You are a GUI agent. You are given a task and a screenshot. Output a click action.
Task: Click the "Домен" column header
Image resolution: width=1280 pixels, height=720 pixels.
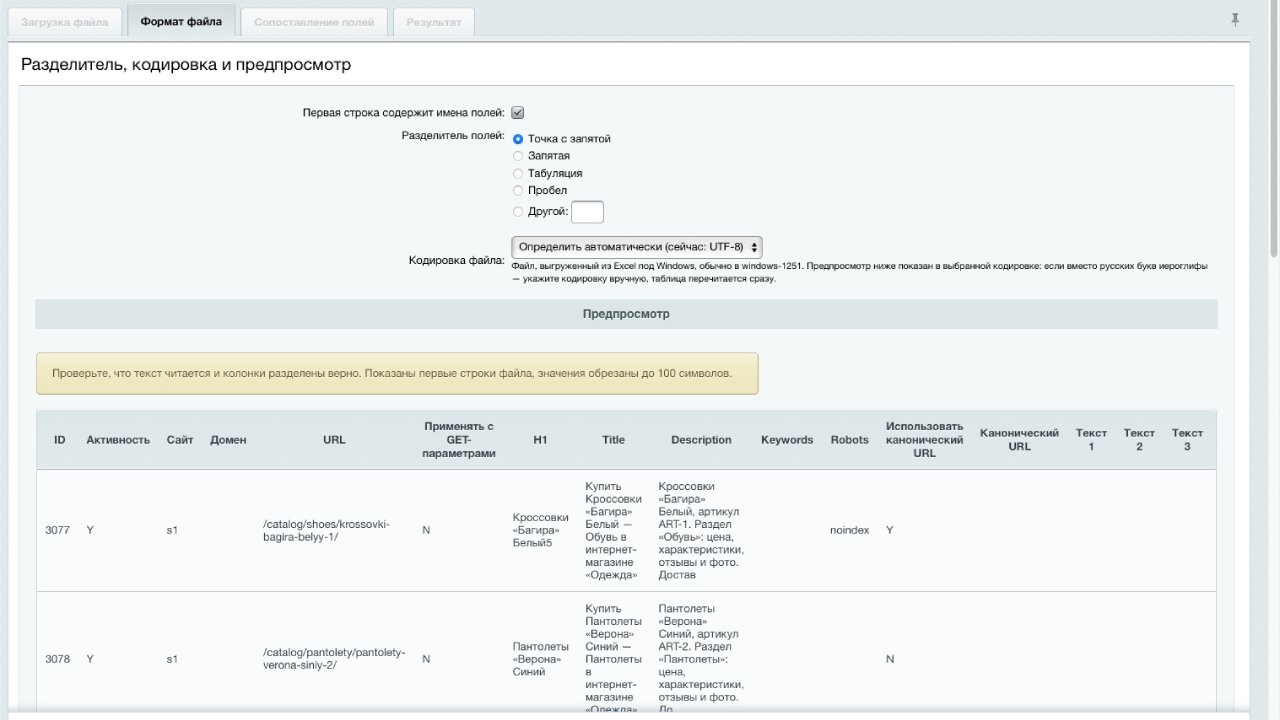click(228, 440)
